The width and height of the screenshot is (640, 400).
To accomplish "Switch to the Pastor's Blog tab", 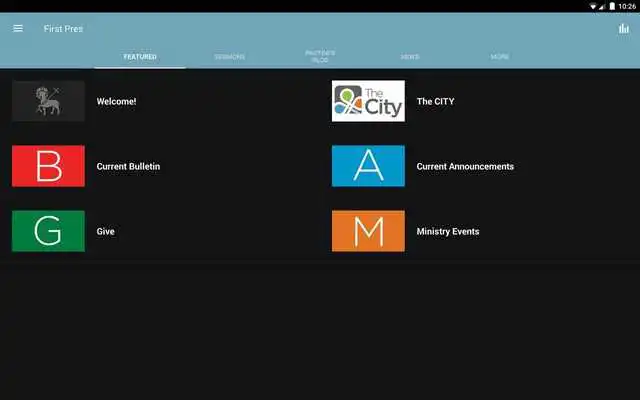I will click(320, 56).
